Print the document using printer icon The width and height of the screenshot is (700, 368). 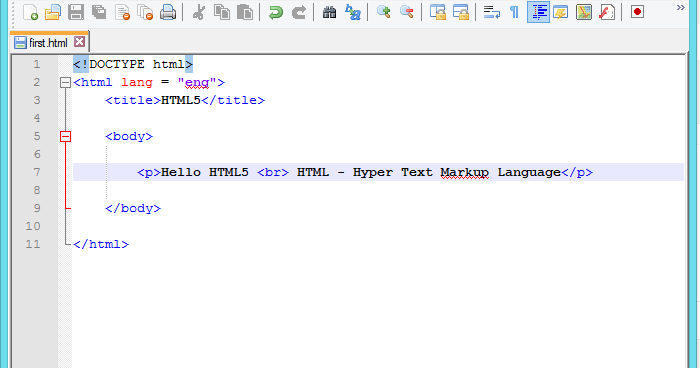[168, 12]
